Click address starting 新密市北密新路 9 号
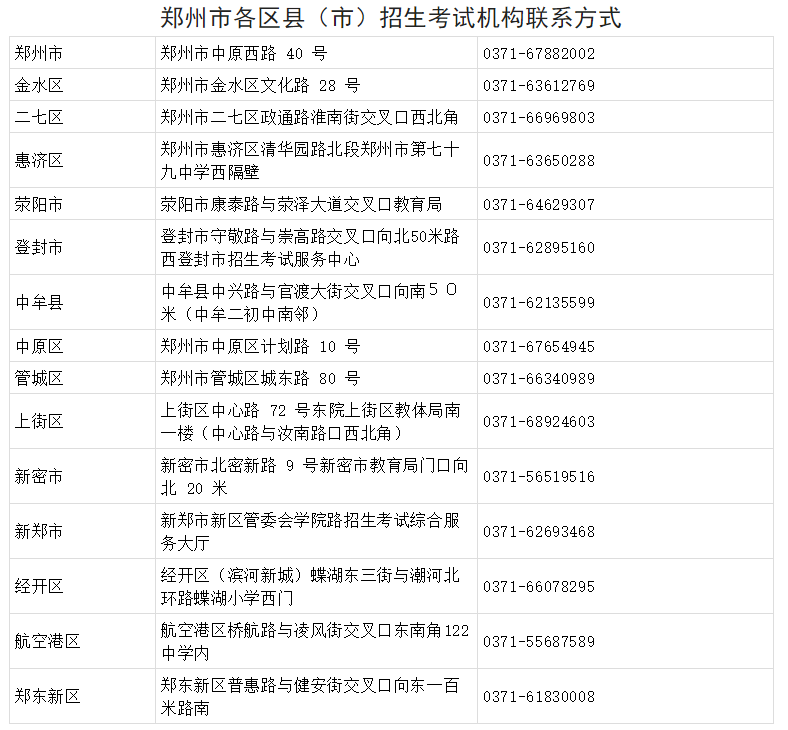 point(314,477)
